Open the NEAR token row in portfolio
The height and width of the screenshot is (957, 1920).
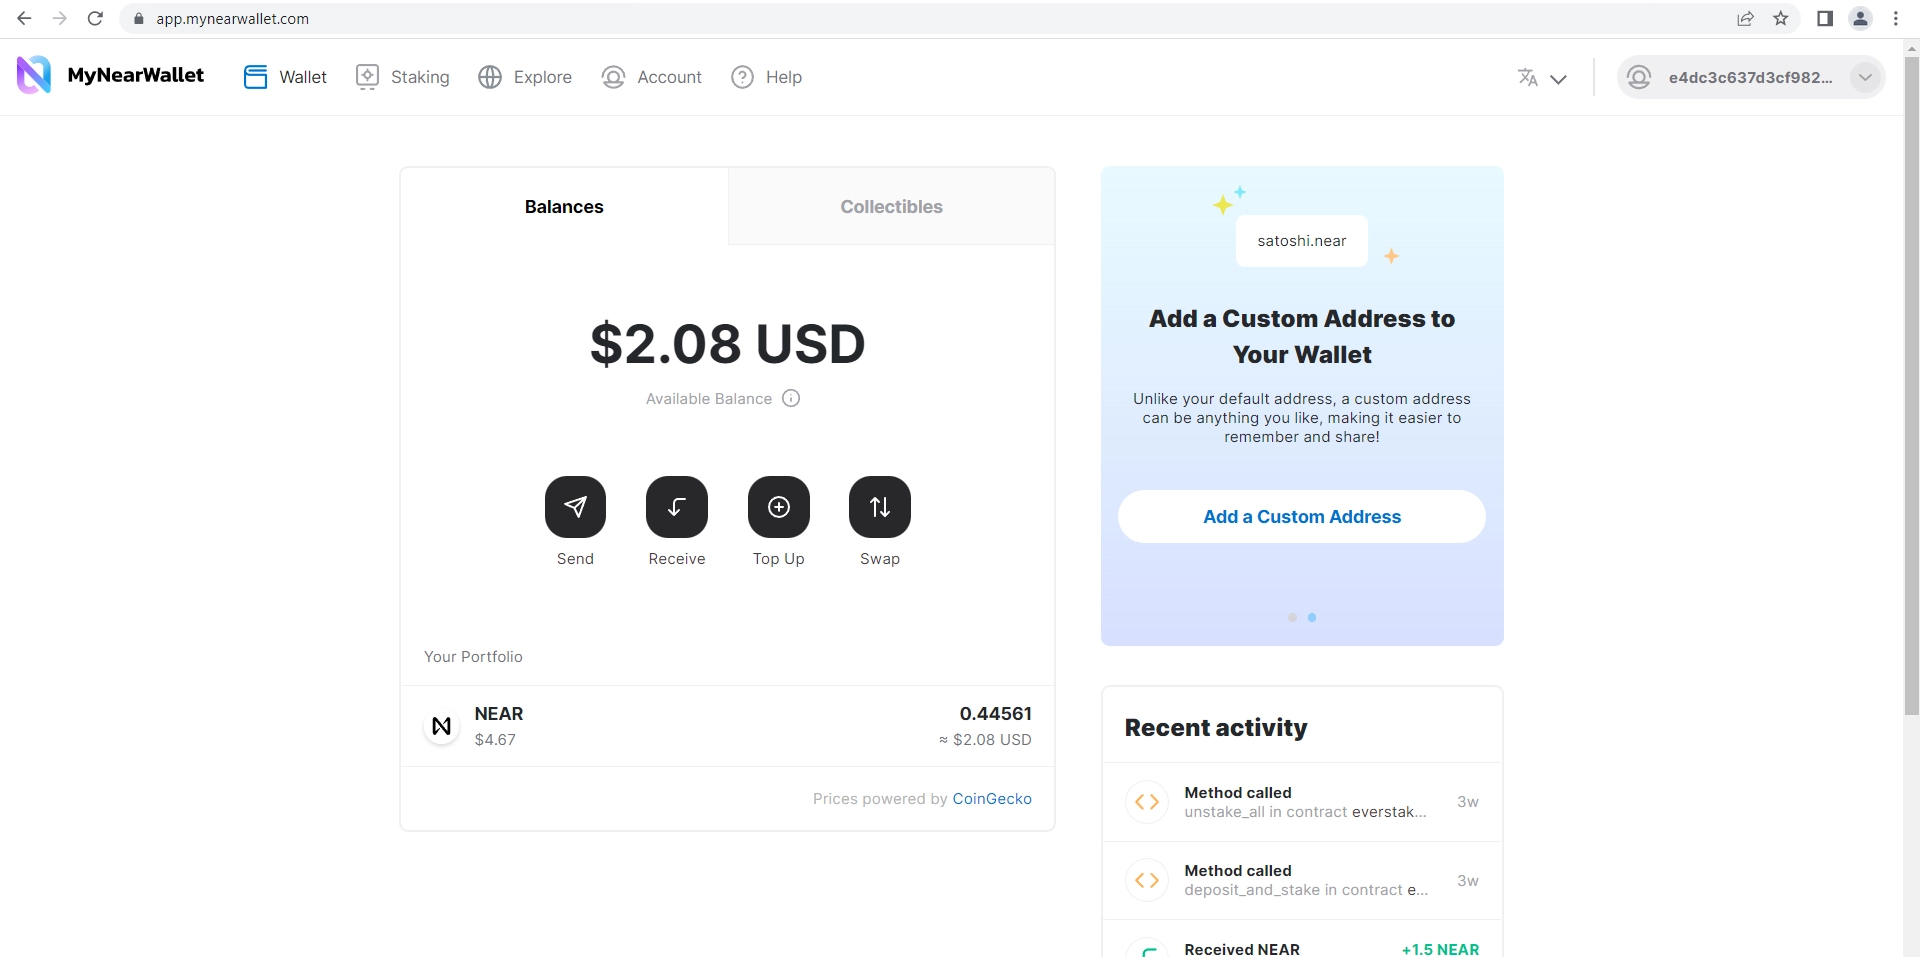727,726
